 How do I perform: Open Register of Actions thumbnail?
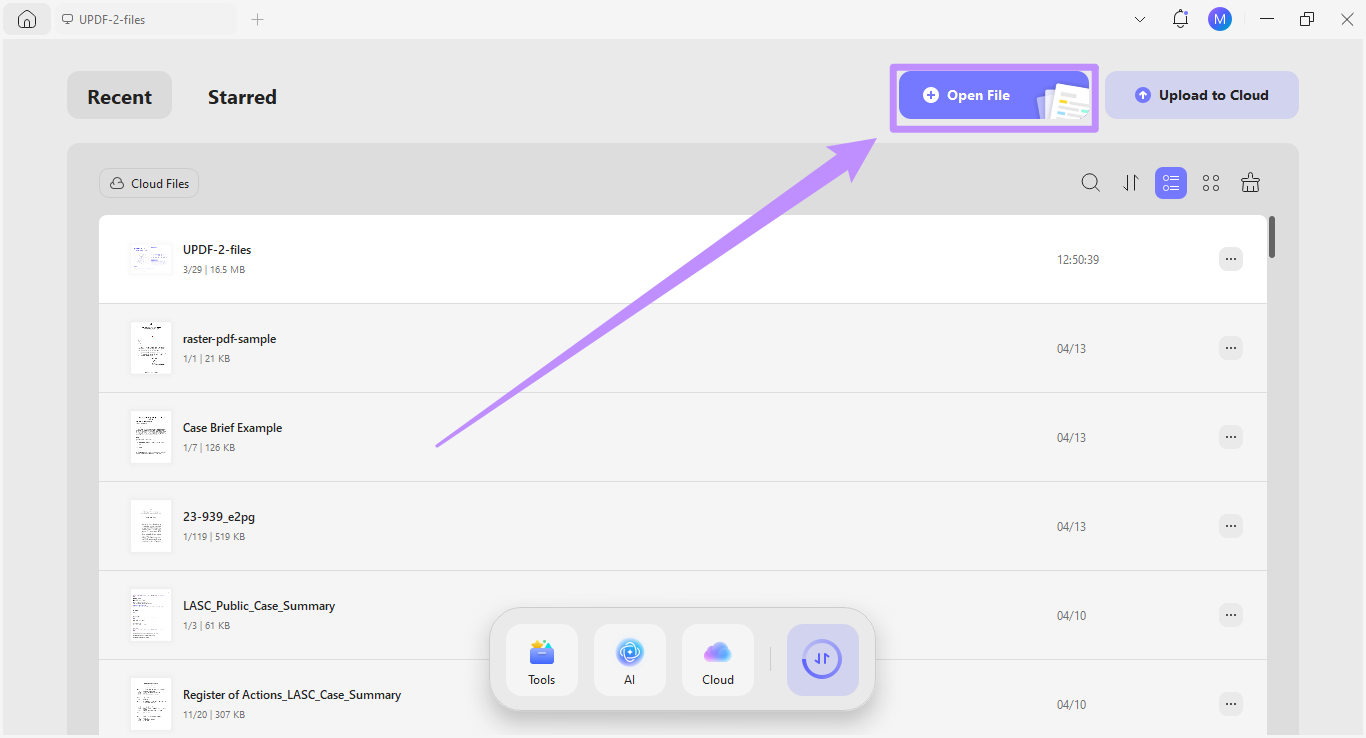[150, 704]
